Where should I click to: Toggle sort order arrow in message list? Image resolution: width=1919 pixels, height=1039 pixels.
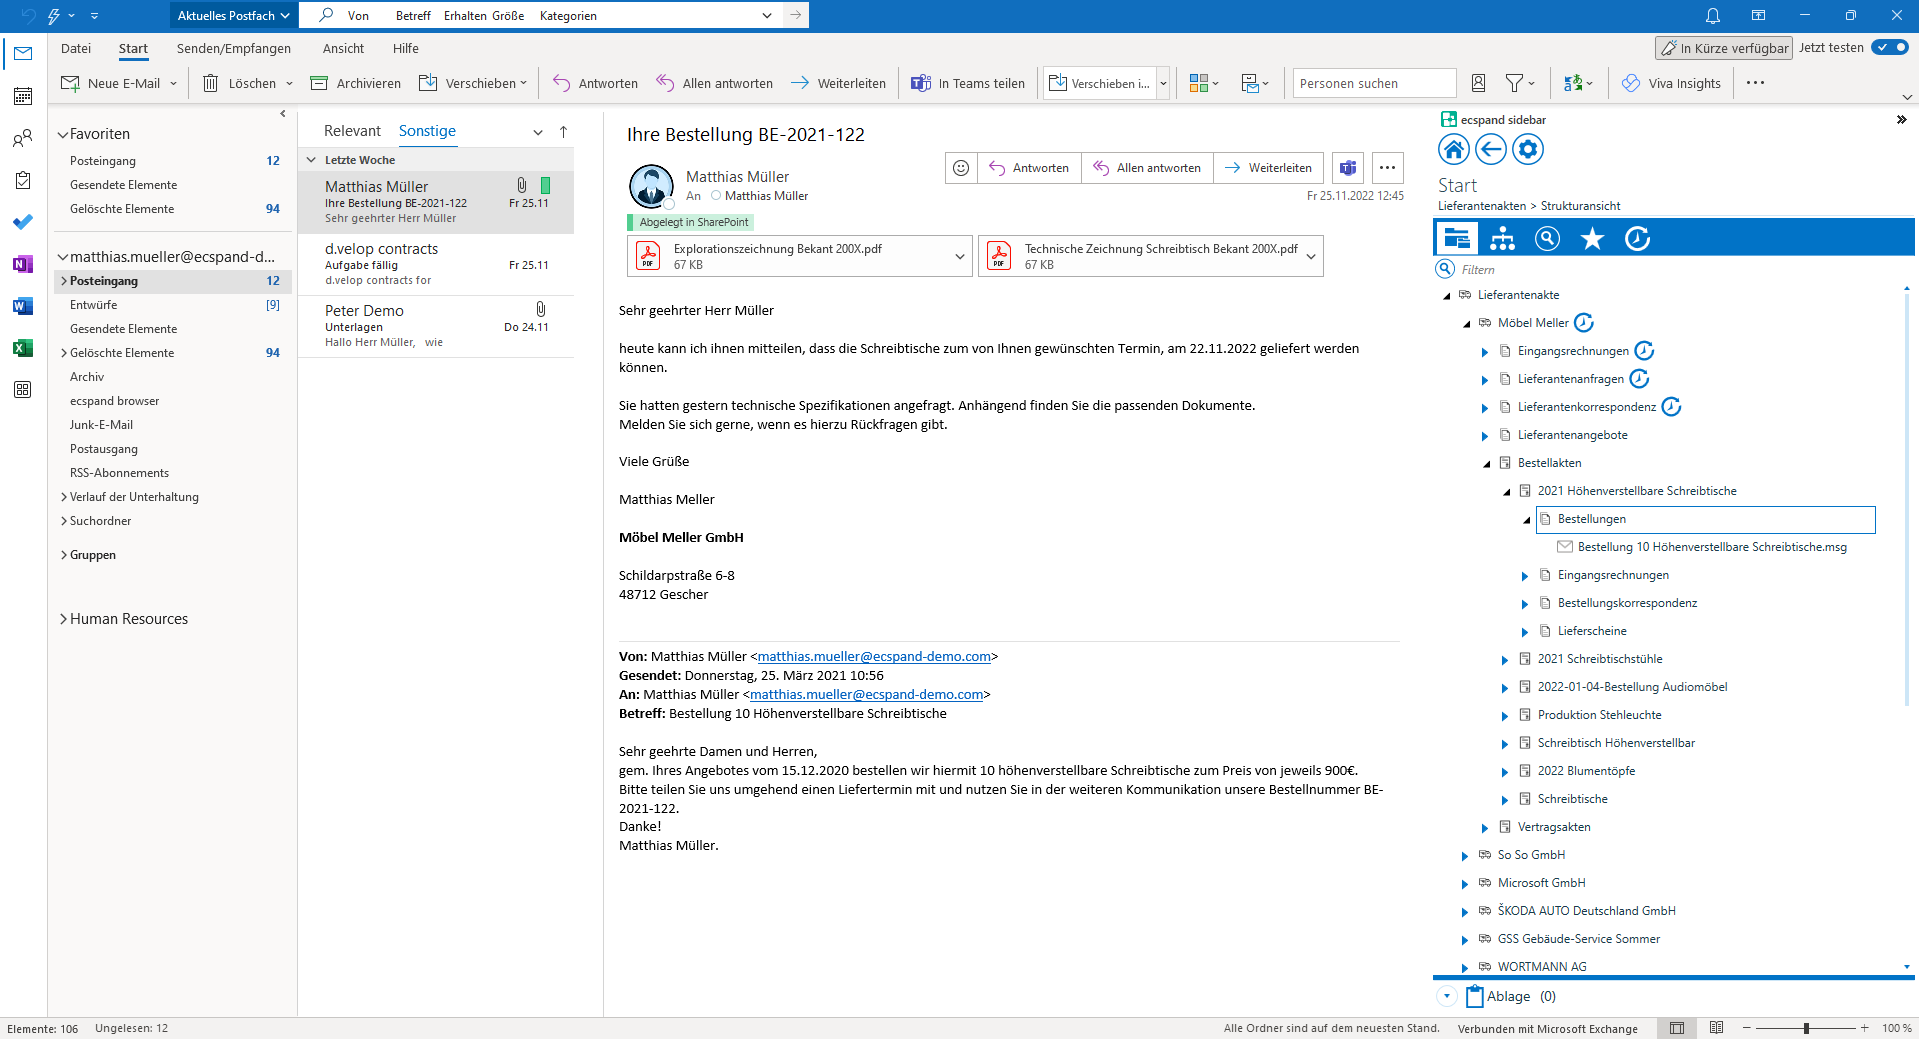(563, 131)
